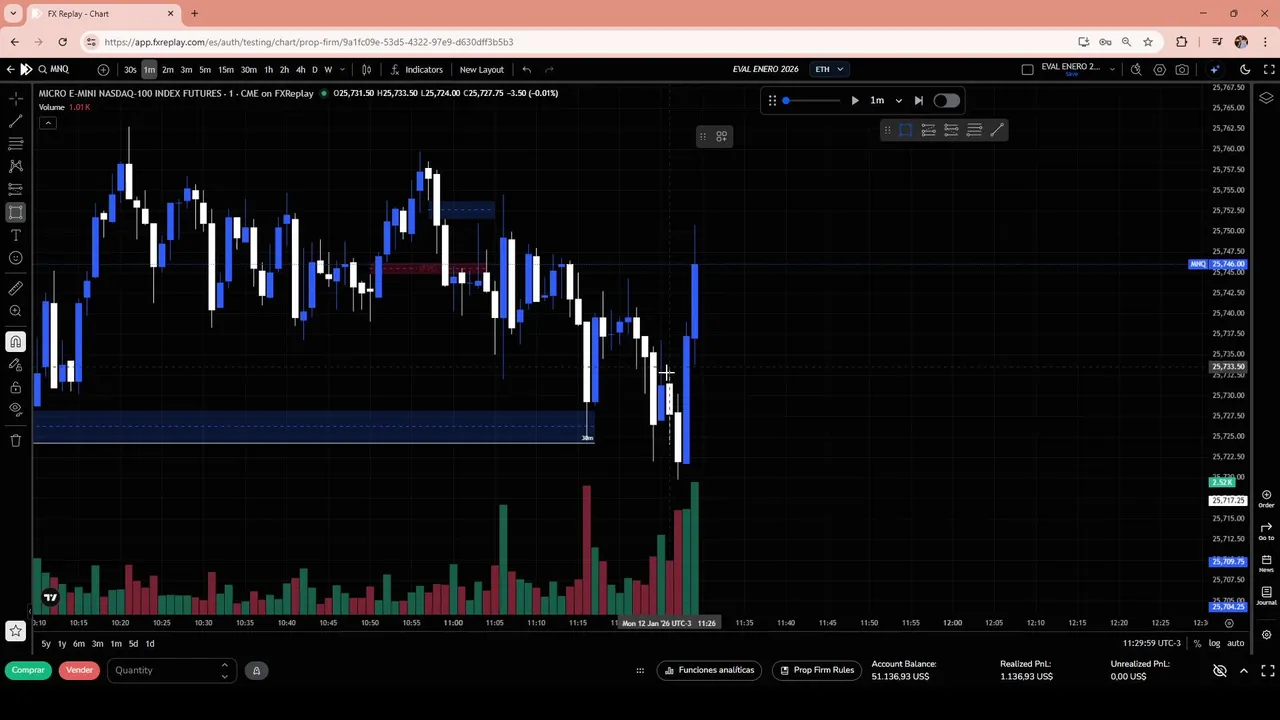Activate the zoom-in tool in sidebar

click(15, 311)
